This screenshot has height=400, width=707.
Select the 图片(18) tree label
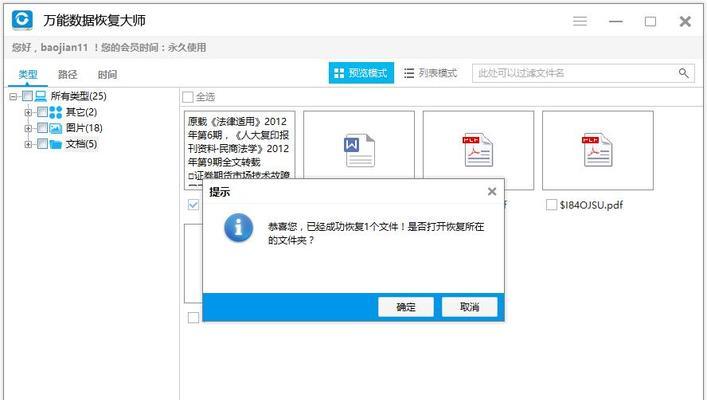click(84, 128)
